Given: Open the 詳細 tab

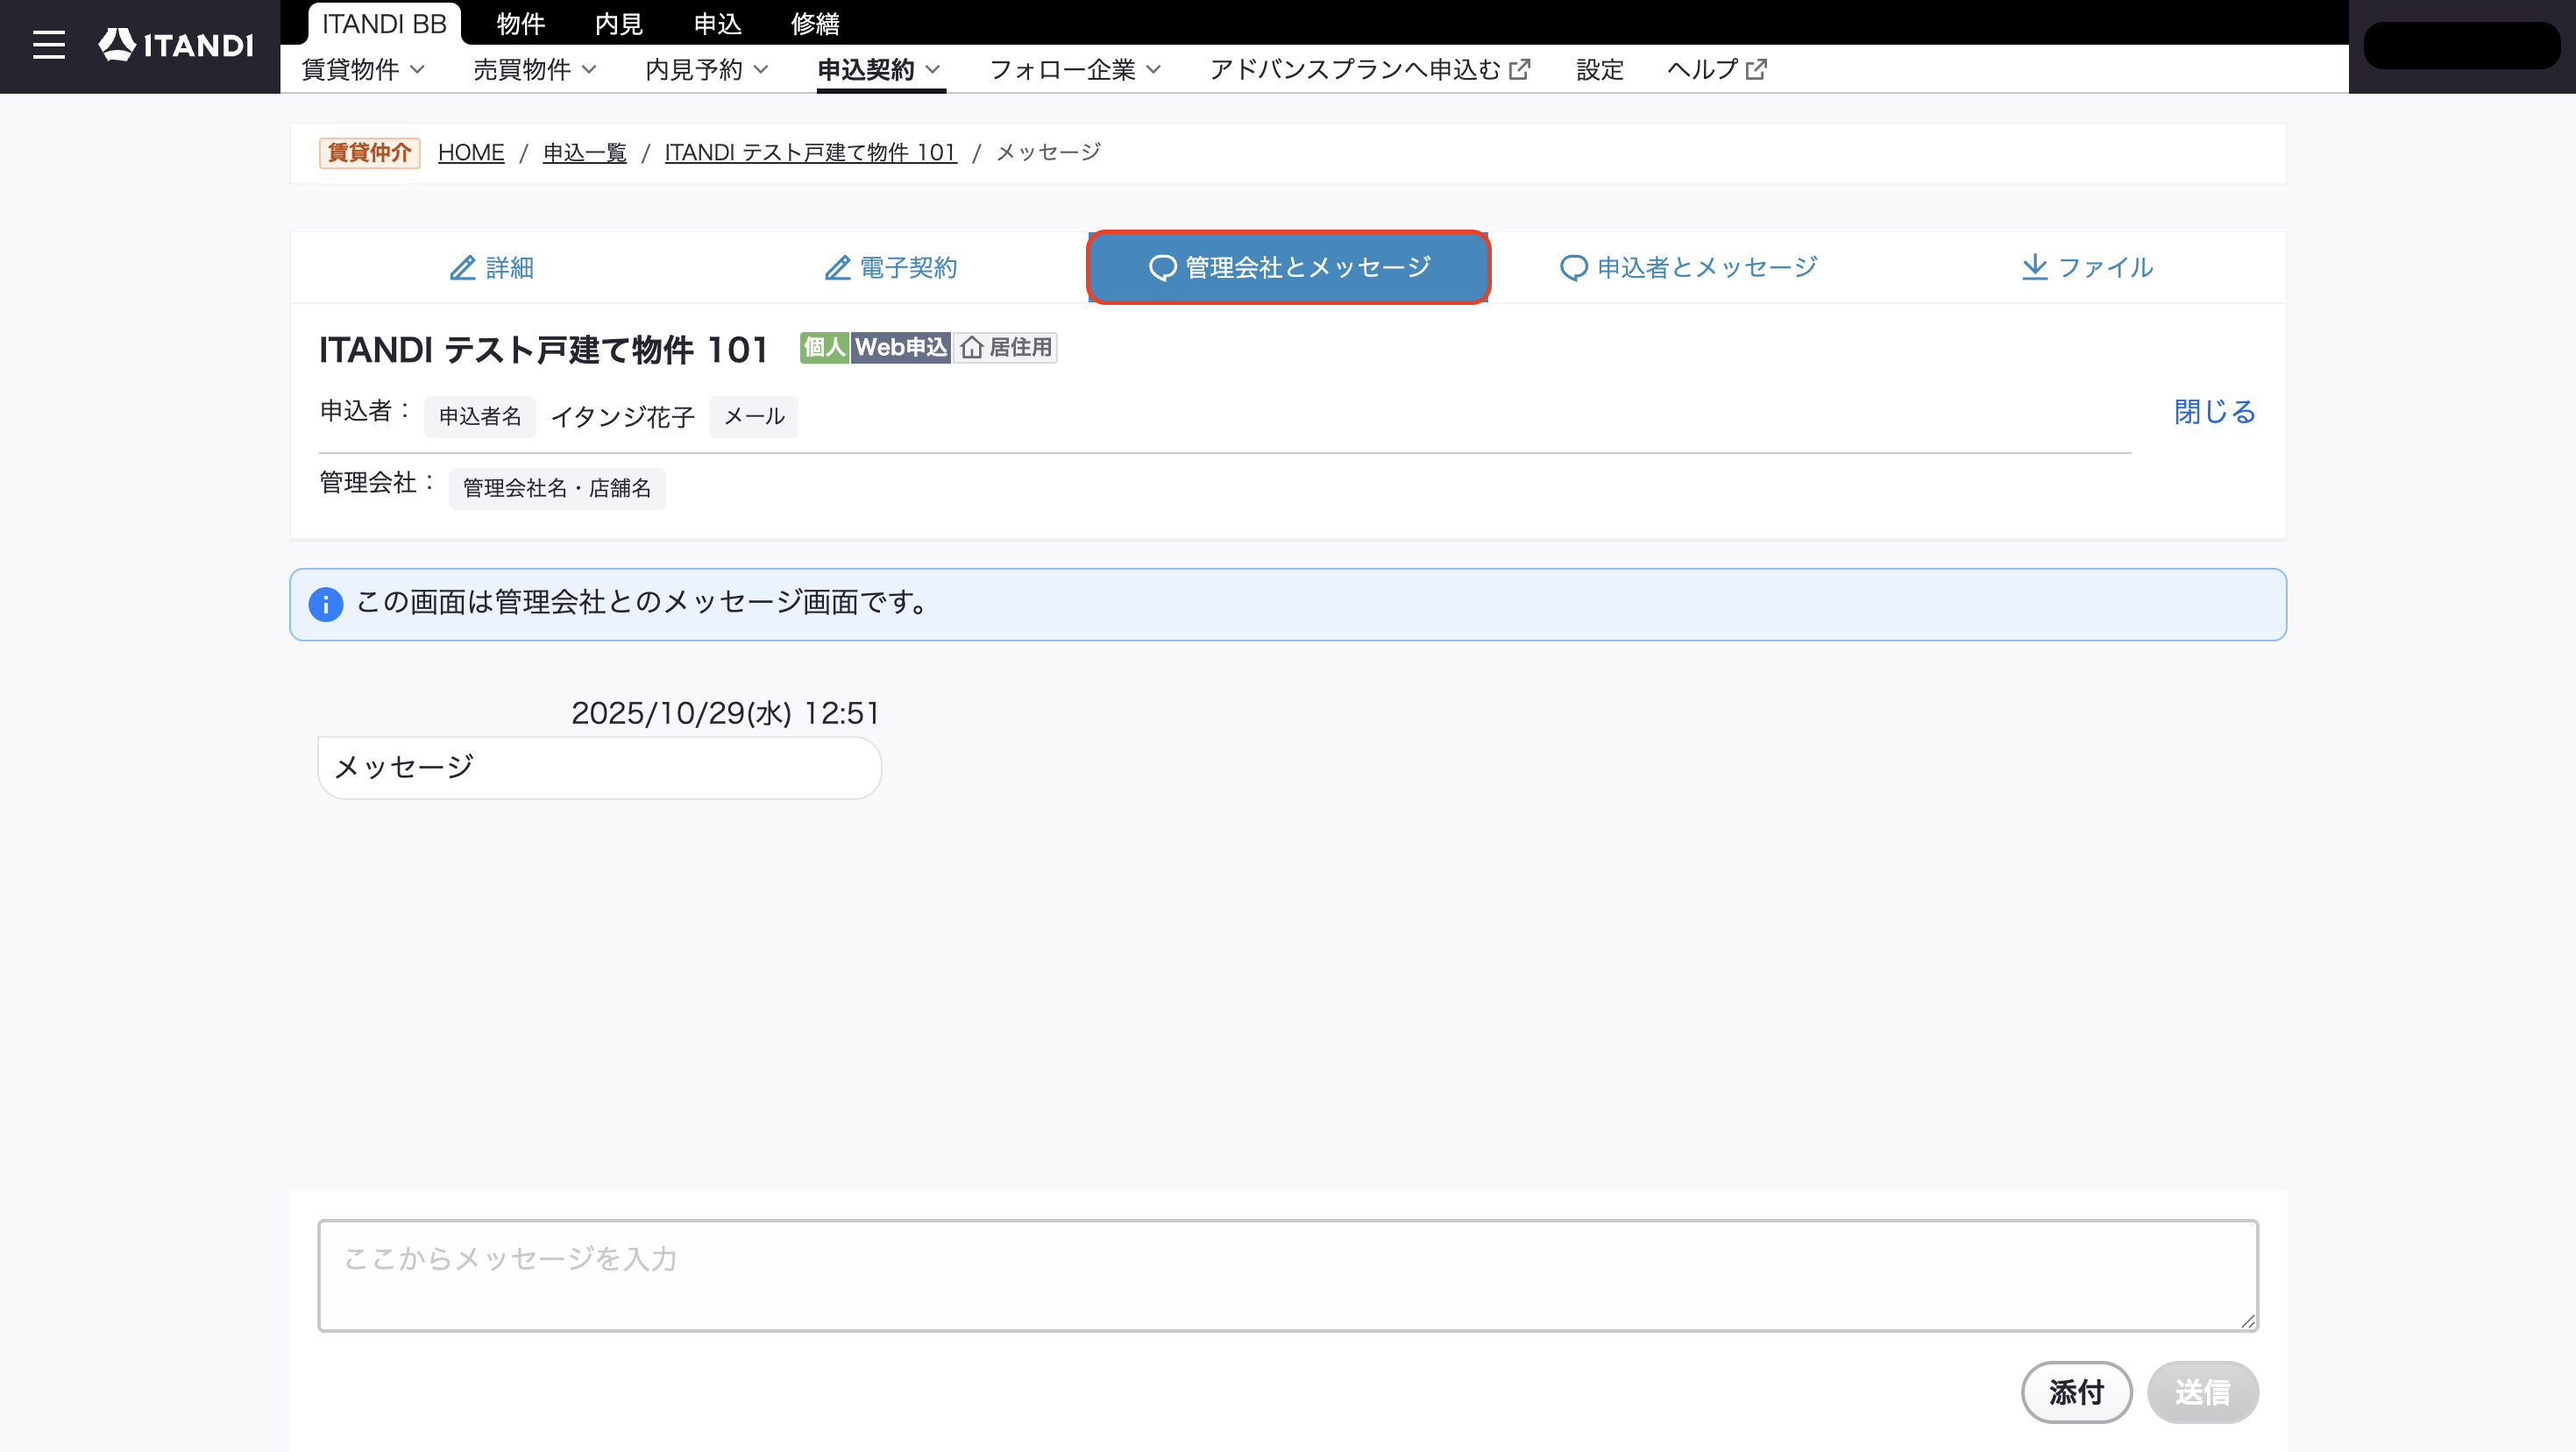Looking at the screenshot, I should click(x=491, y=268).
